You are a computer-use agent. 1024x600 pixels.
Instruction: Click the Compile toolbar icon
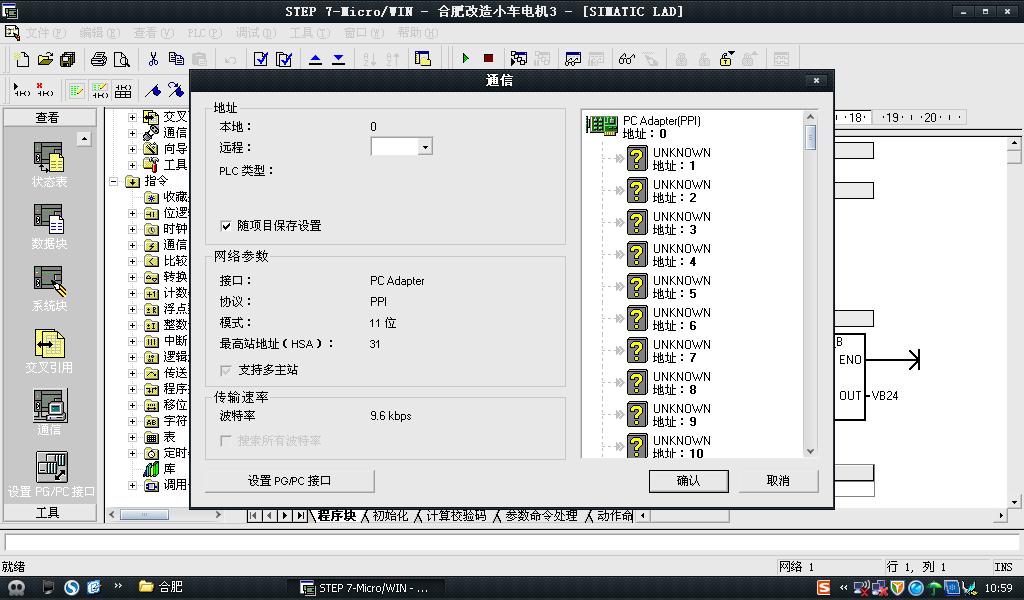261,59
